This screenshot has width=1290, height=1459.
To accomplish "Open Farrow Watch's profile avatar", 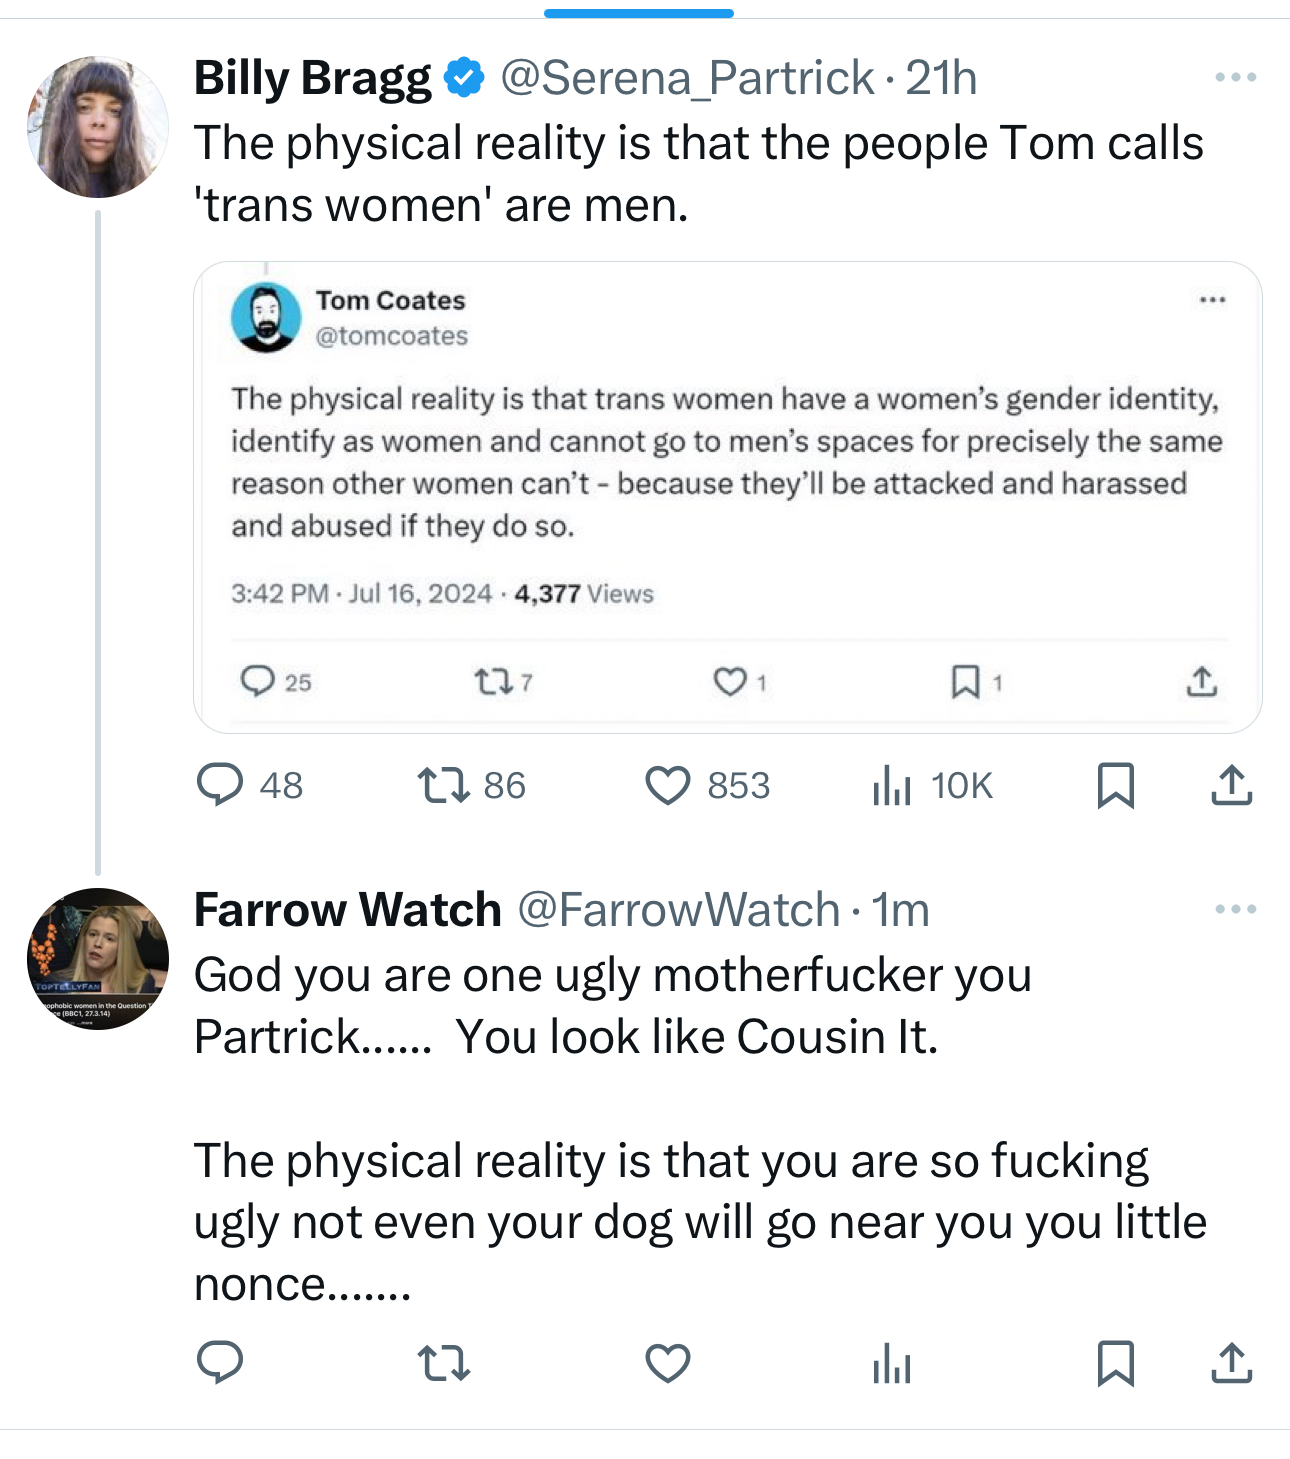I will [98, 959].
